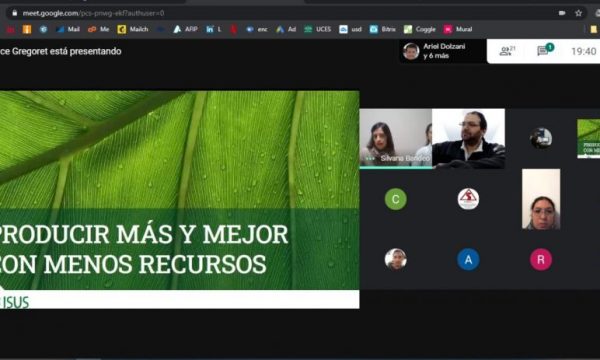Image resolution: width=600 pixels, height=360 pixels.
Task: Select Silvana's video tile
Action: point(396,138)
